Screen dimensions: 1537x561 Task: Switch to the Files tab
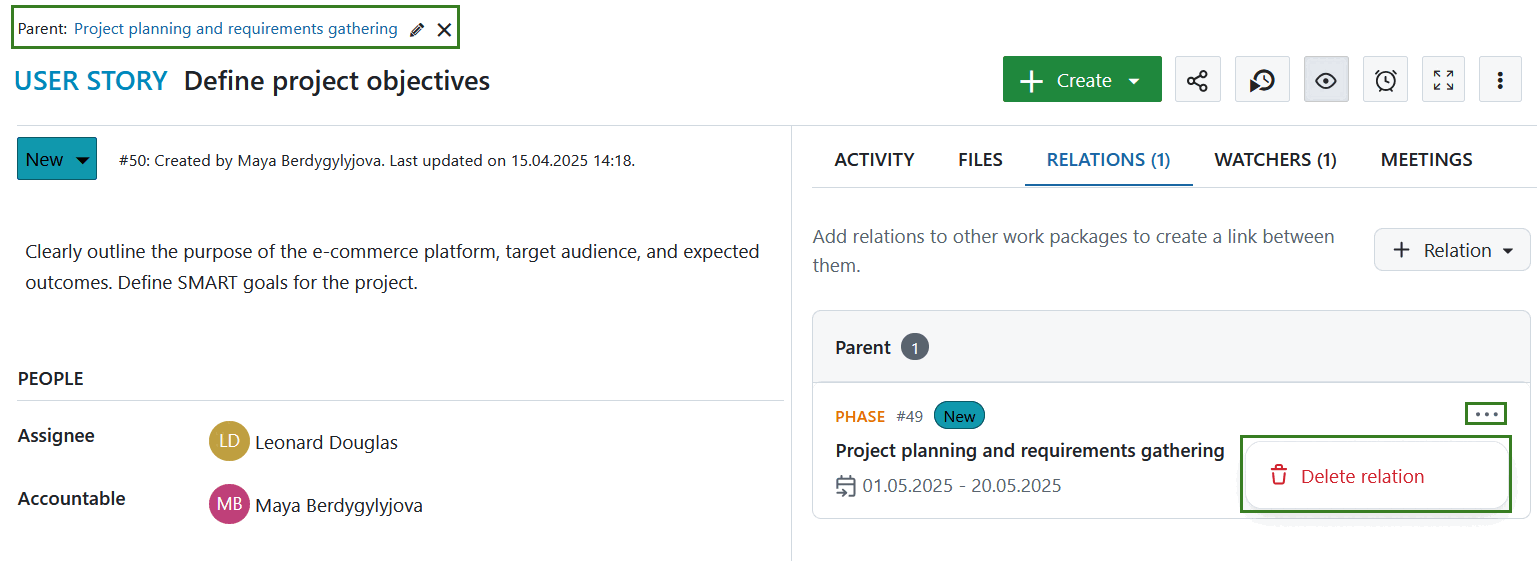(980, 160)
